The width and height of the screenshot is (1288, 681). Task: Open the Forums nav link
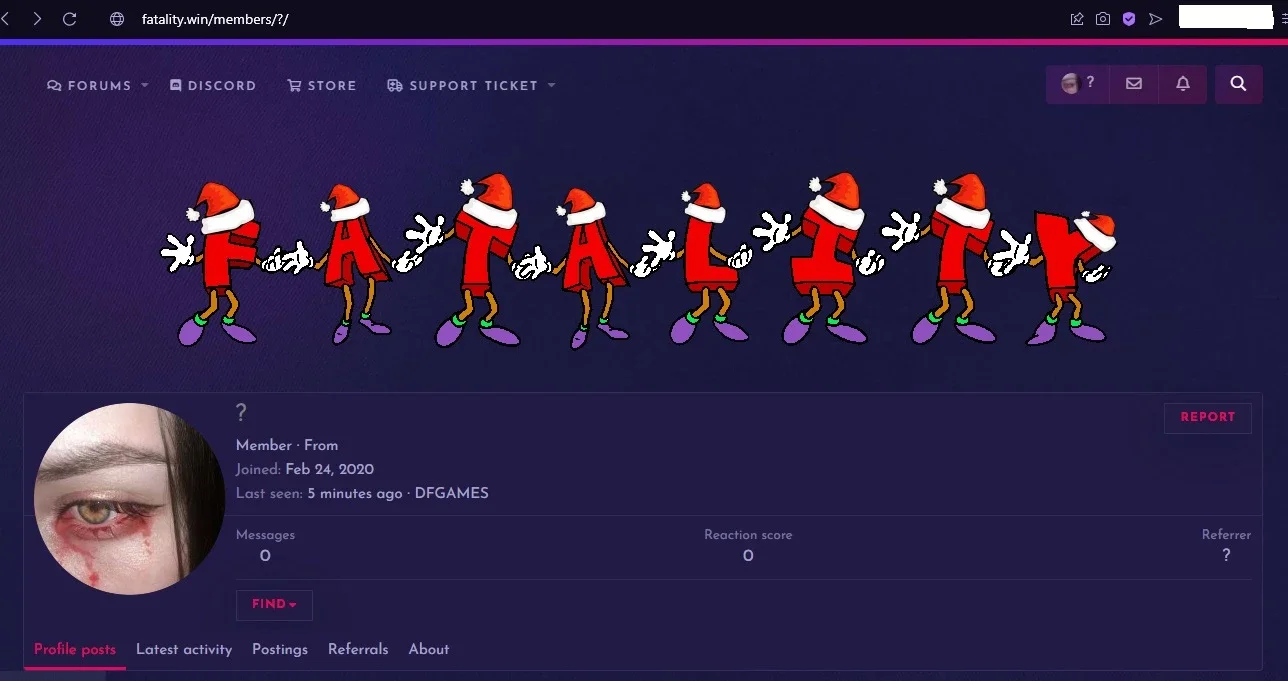point(90,86)
